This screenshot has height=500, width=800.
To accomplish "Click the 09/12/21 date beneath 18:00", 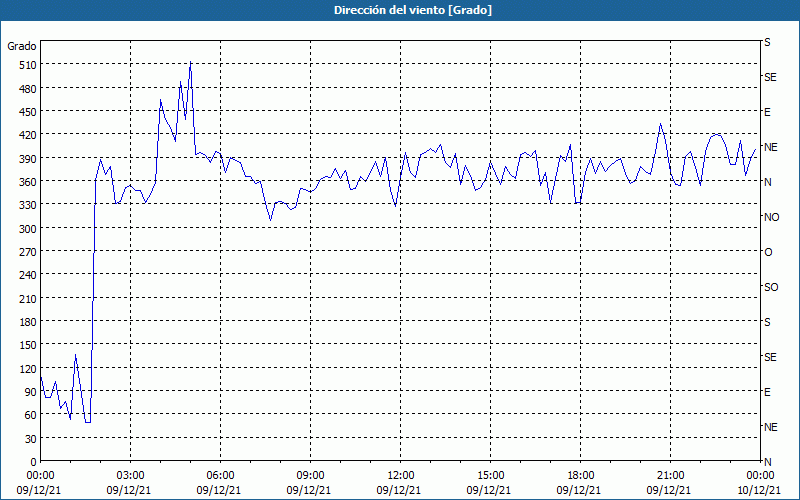I will pos(579,490).
